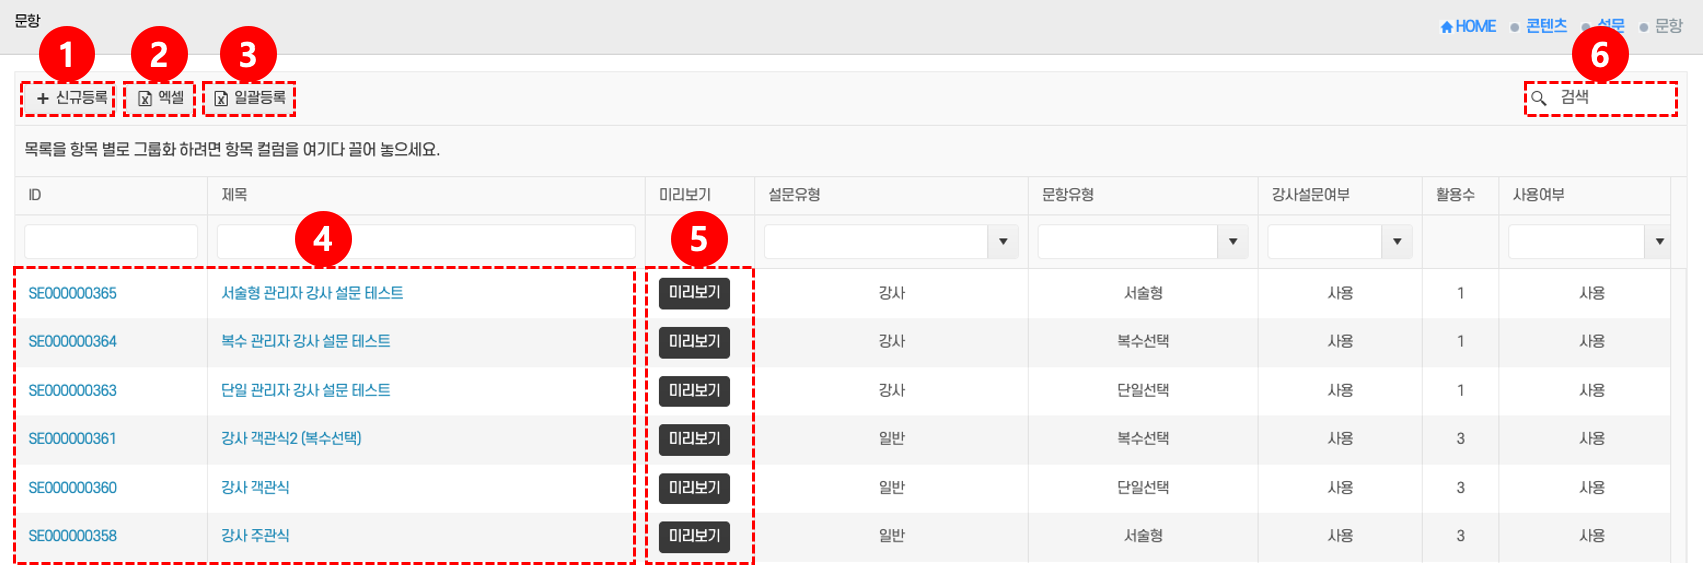Open 서술형 관리자 강사 설문 테스트 title
The image size is (1703, 572).
pos(312,293)
